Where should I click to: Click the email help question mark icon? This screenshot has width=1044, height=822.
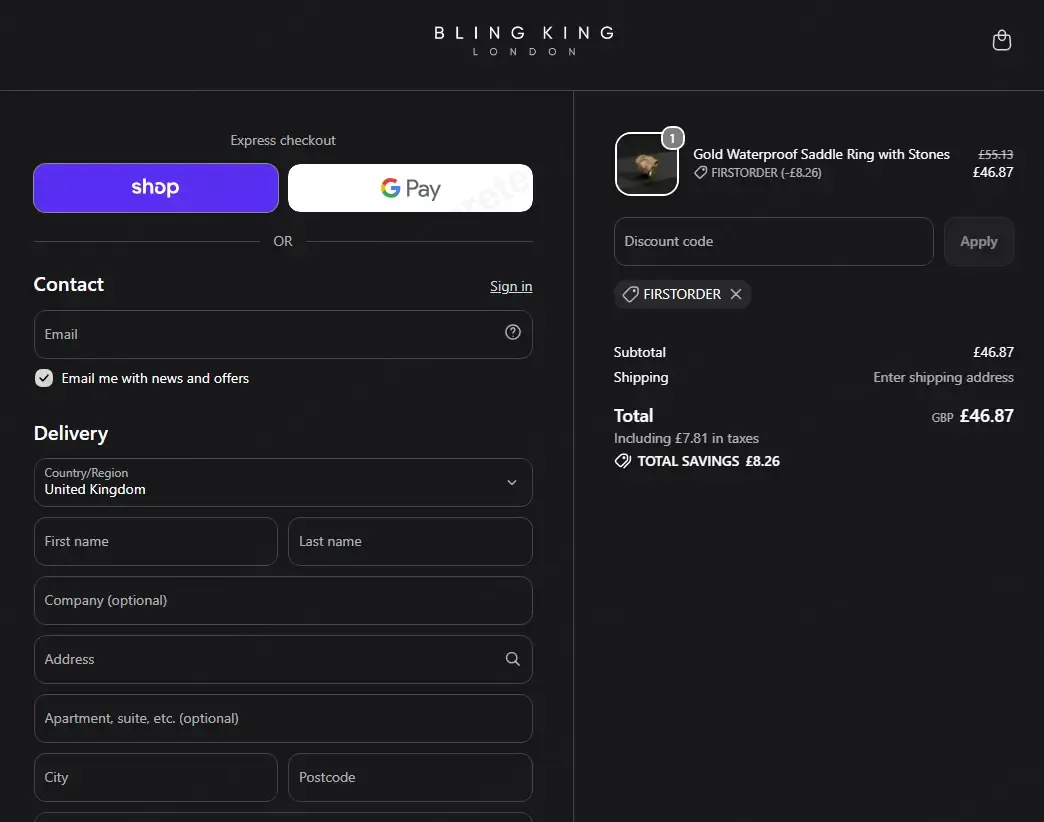(512, 332)
